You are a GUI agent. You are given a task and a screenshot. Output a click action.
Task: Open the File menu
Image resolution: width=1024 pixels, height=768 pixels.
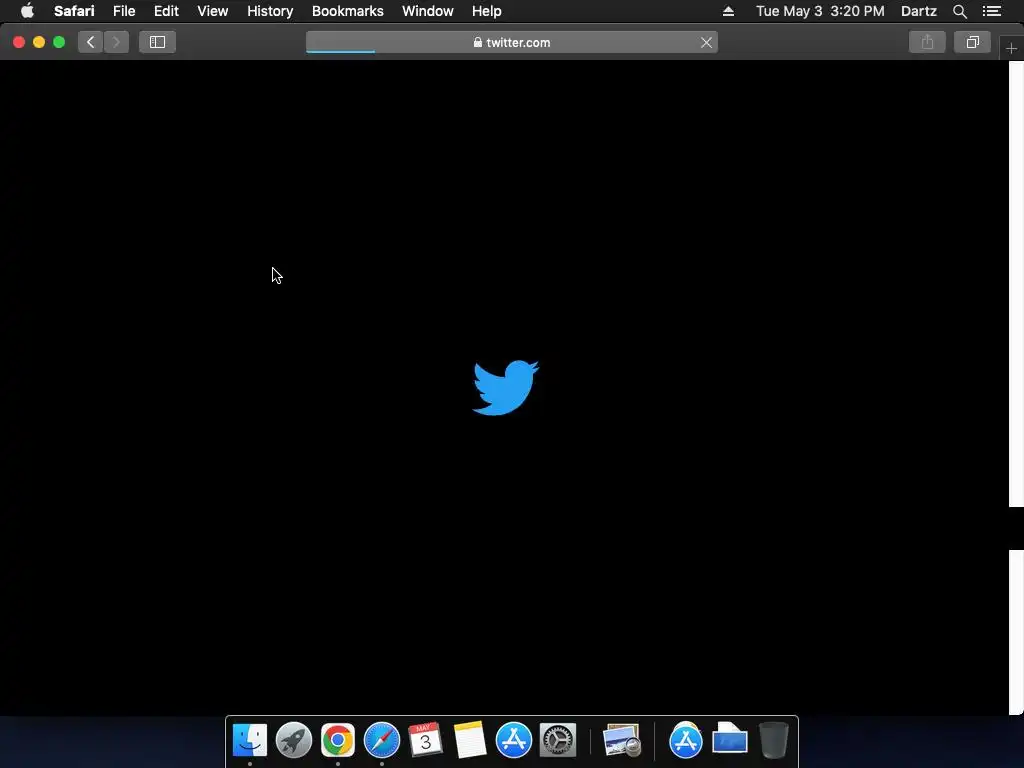(x=123, y=11)
